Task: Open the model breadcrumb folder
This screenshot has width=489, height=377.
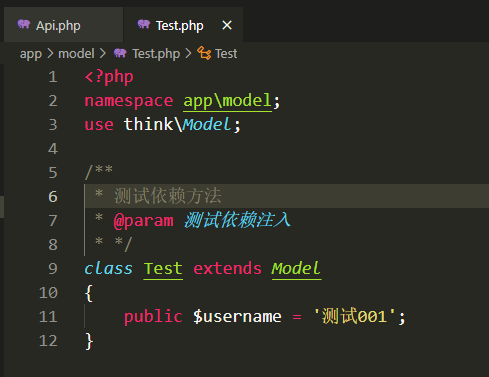Action: tap(76, 53)
